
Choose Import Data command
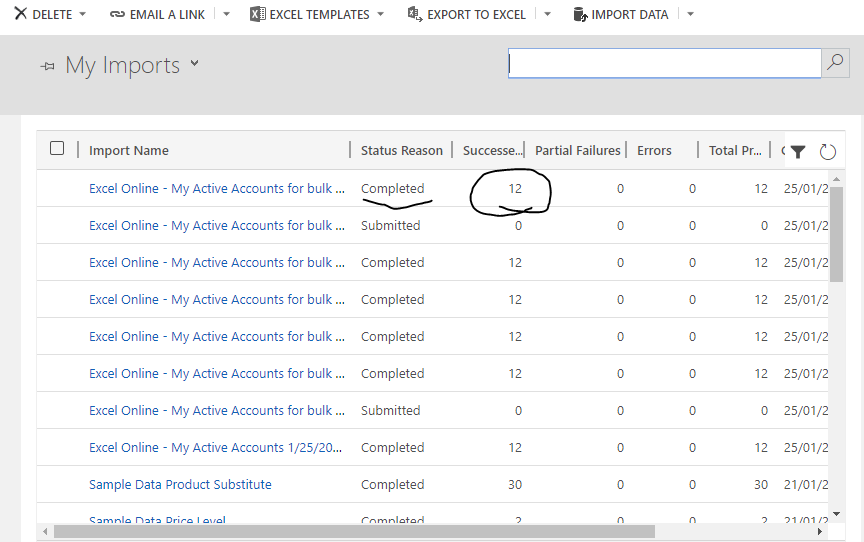[629, 14]
